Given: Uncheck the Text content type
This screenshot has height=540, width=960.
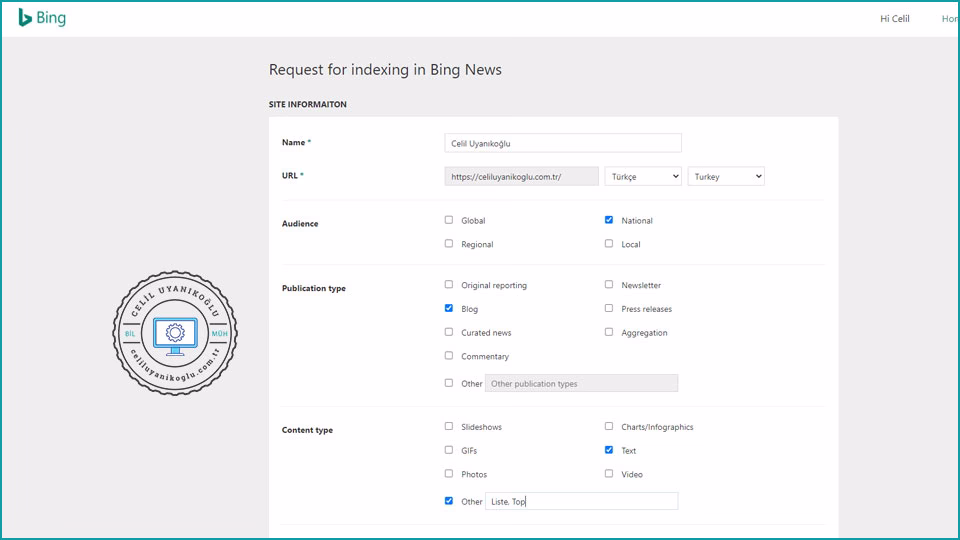Looking at the screenshot, I should tap(609, 450).
